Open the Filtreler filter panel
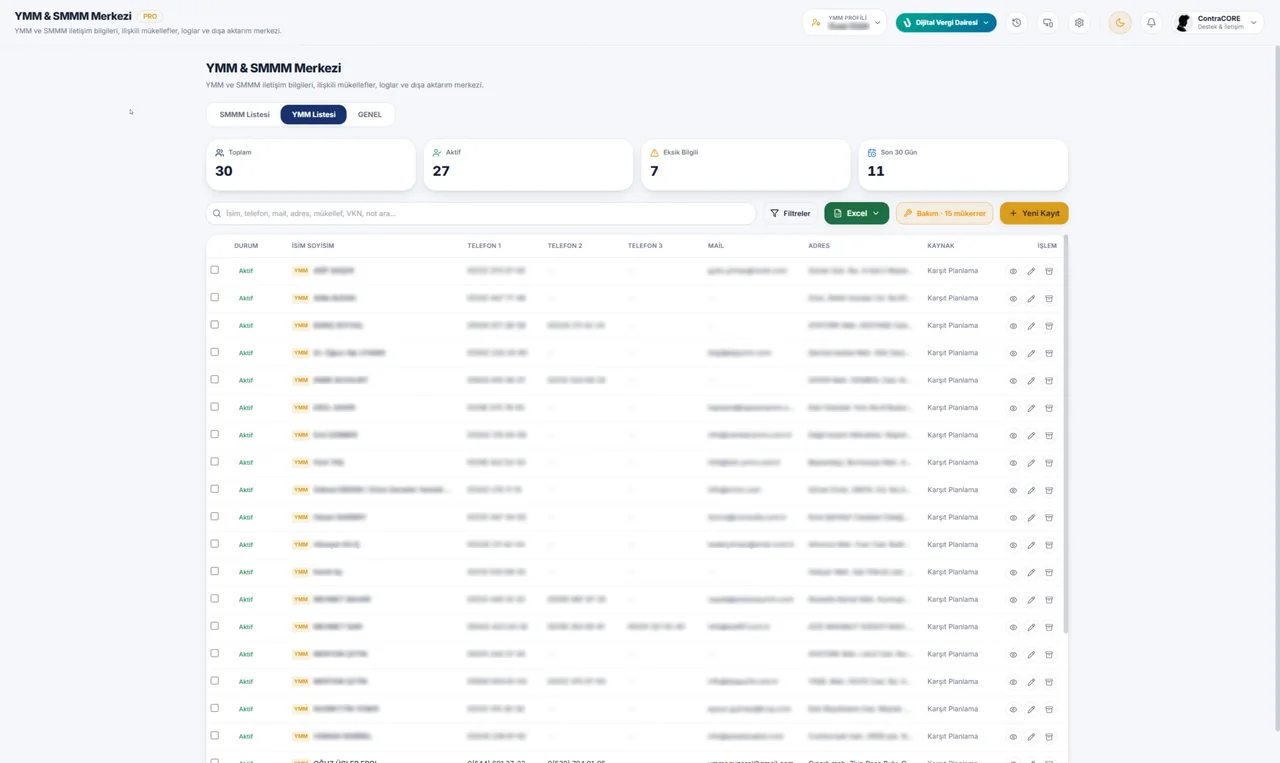 (790, 213)
